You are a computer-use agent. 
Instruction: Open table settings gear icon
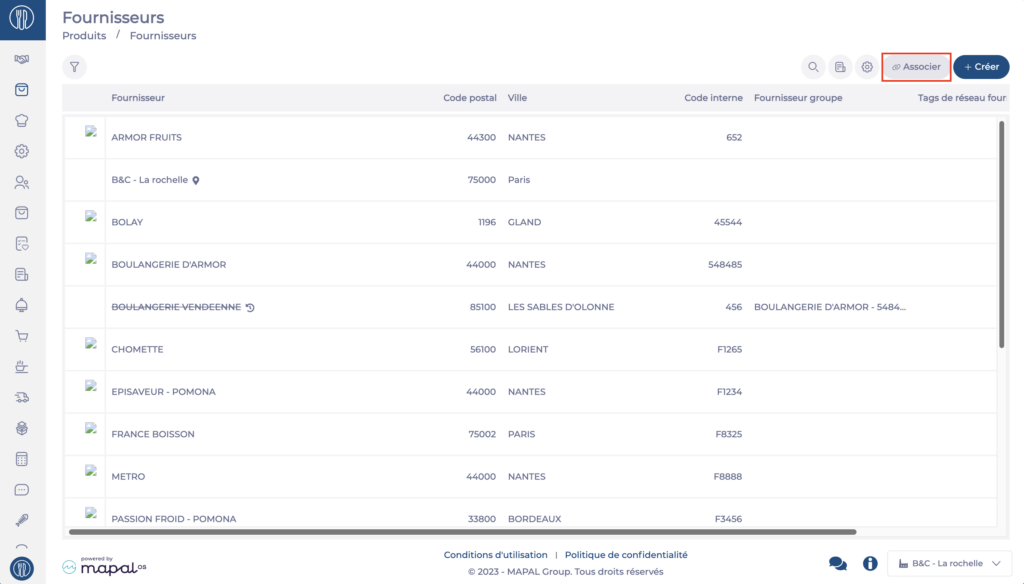pyautogui.click(x=867, y=67)
